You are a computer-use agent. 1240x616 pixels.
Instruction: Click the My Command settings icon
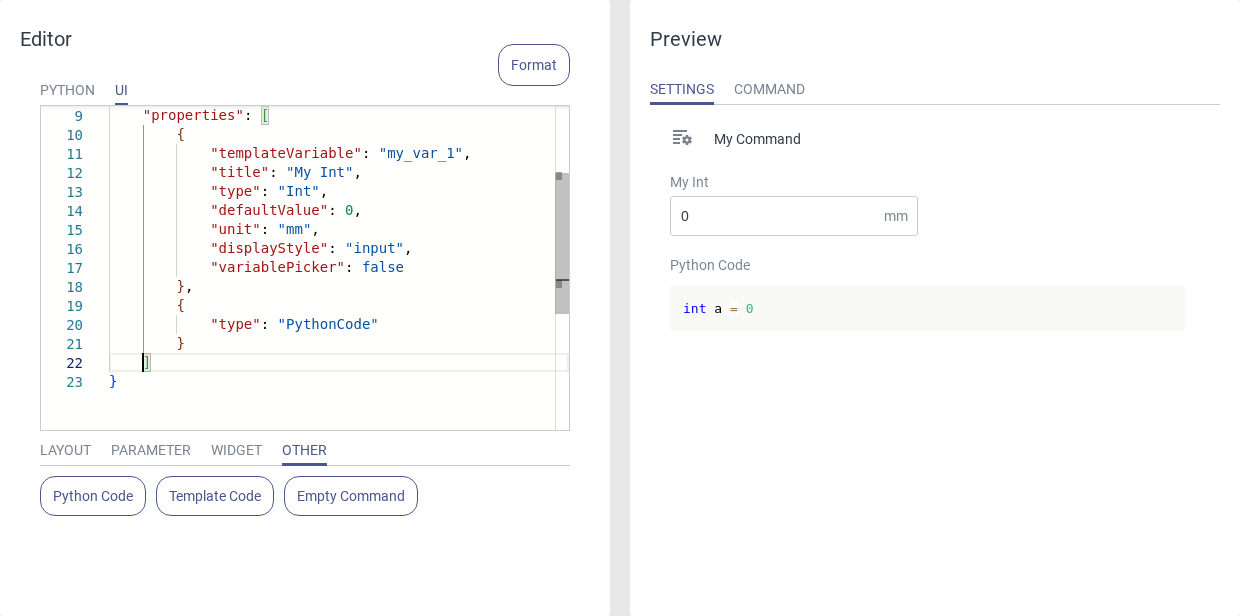682,138
